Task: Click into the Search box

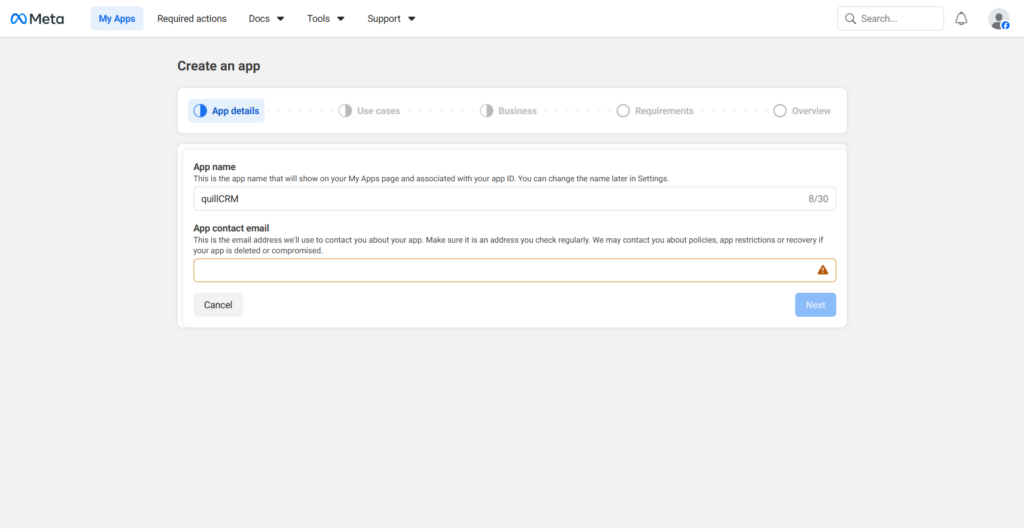Action: [x=898, y=18]
